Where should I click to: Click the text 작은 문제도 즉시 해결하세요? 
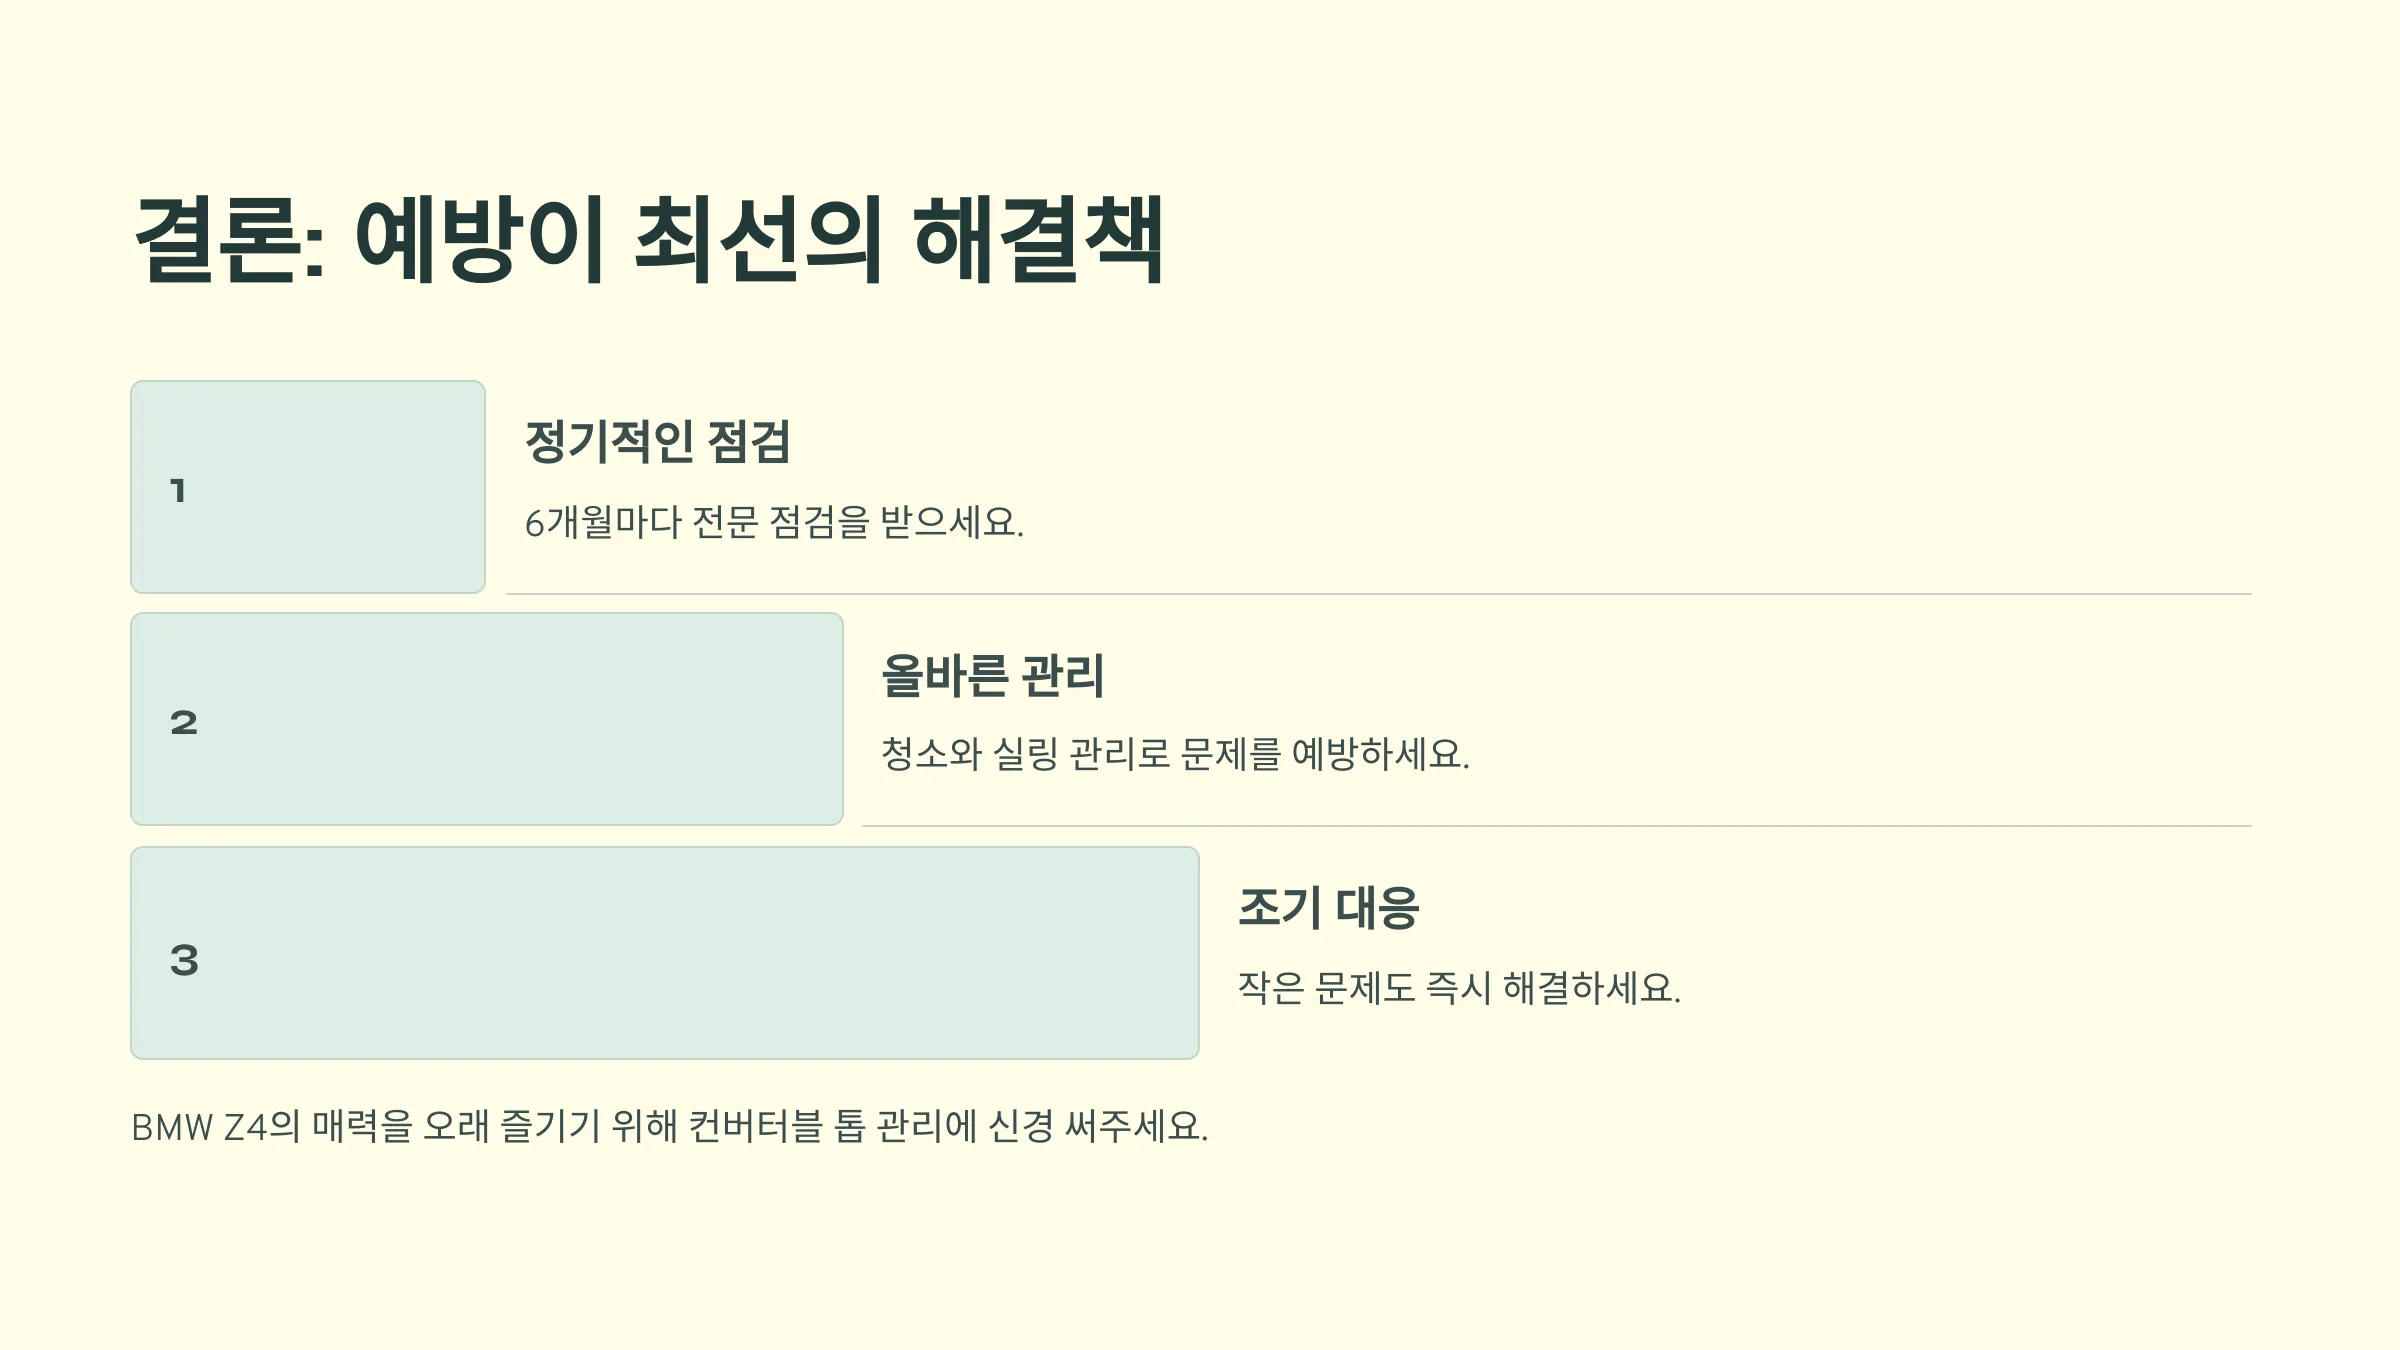pos(1460,988)
